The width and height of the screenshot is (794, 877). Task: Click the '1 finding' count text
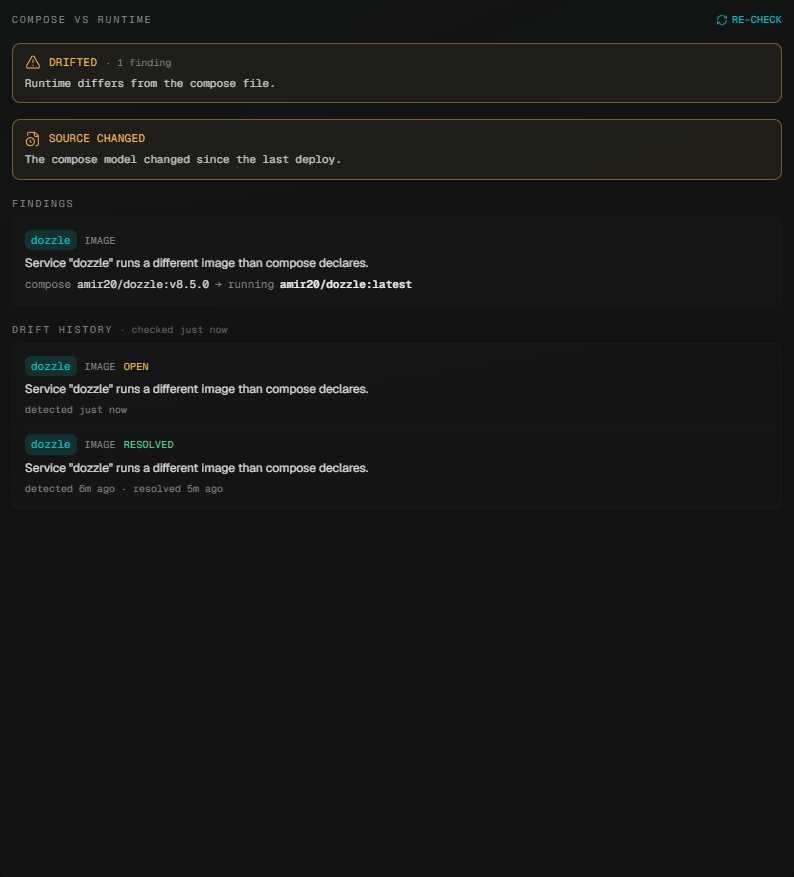click(144, 63)
